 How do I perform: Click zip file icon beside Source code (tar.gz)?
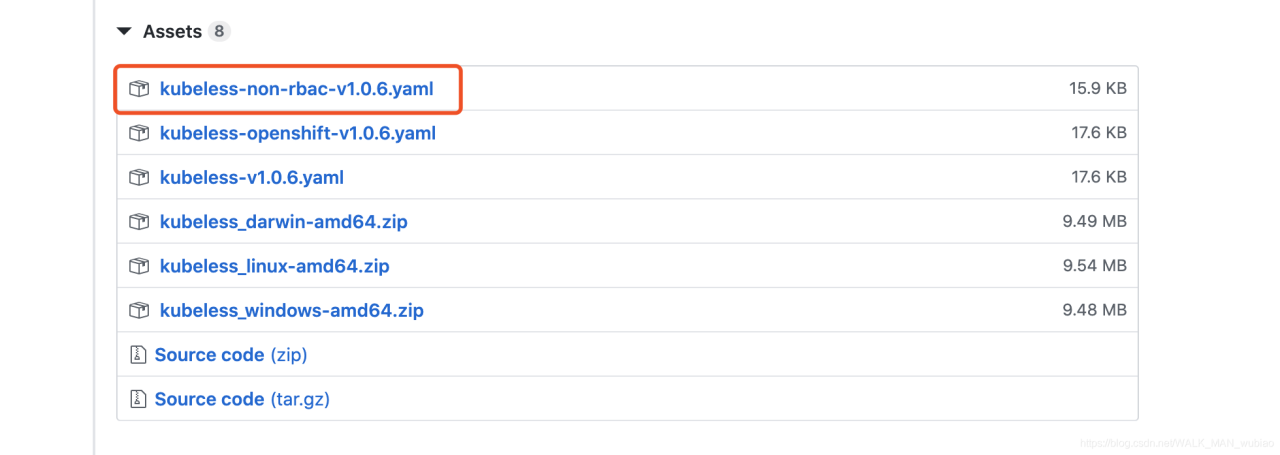point(138,399)
